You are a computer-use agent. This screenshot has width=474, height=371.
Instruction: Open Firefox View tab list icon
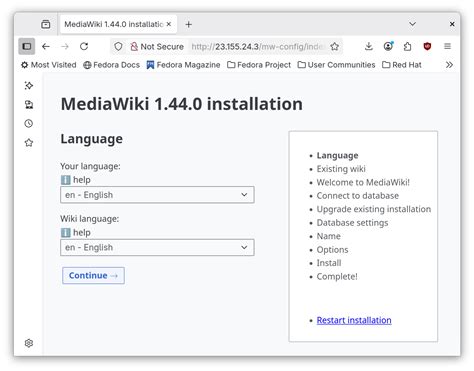[x=46, y=24]
